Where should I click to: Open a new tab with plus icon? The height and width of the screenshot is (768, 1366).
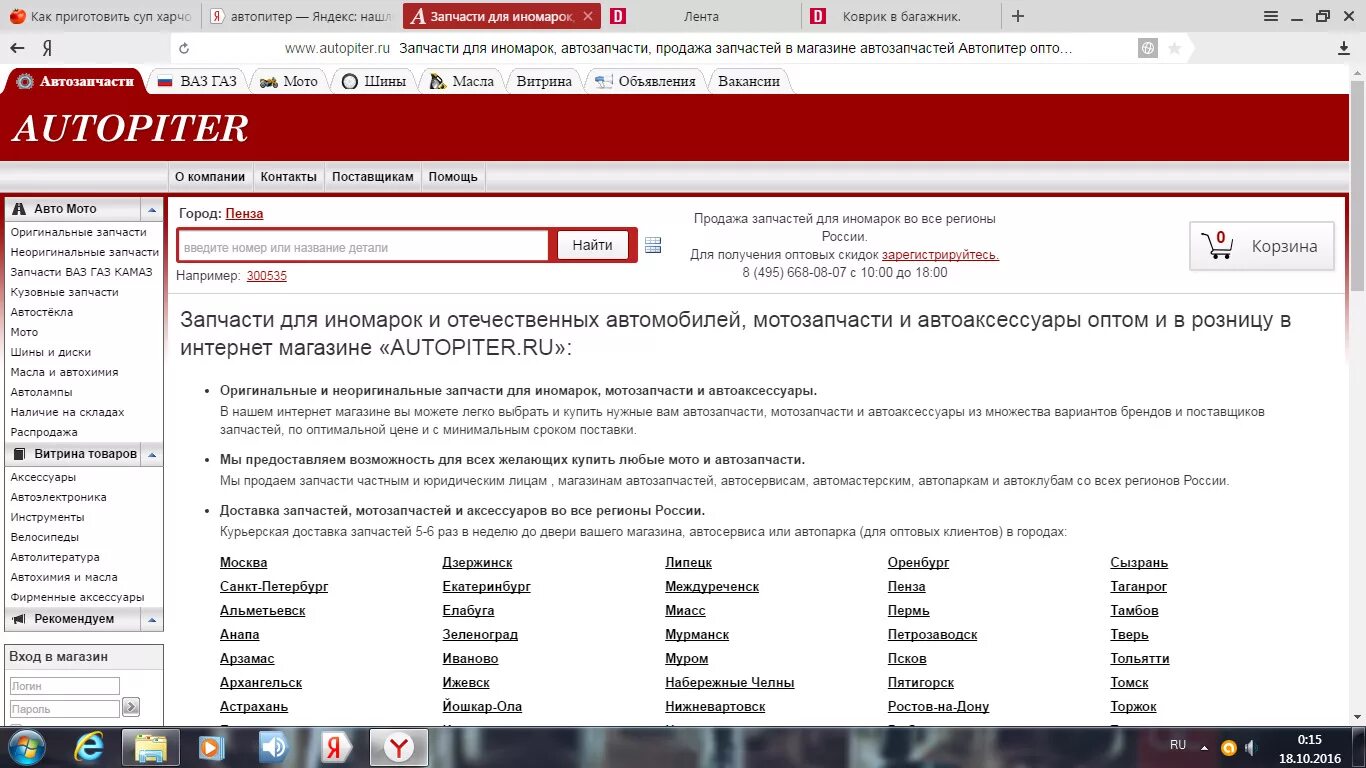pos(1018,16)
